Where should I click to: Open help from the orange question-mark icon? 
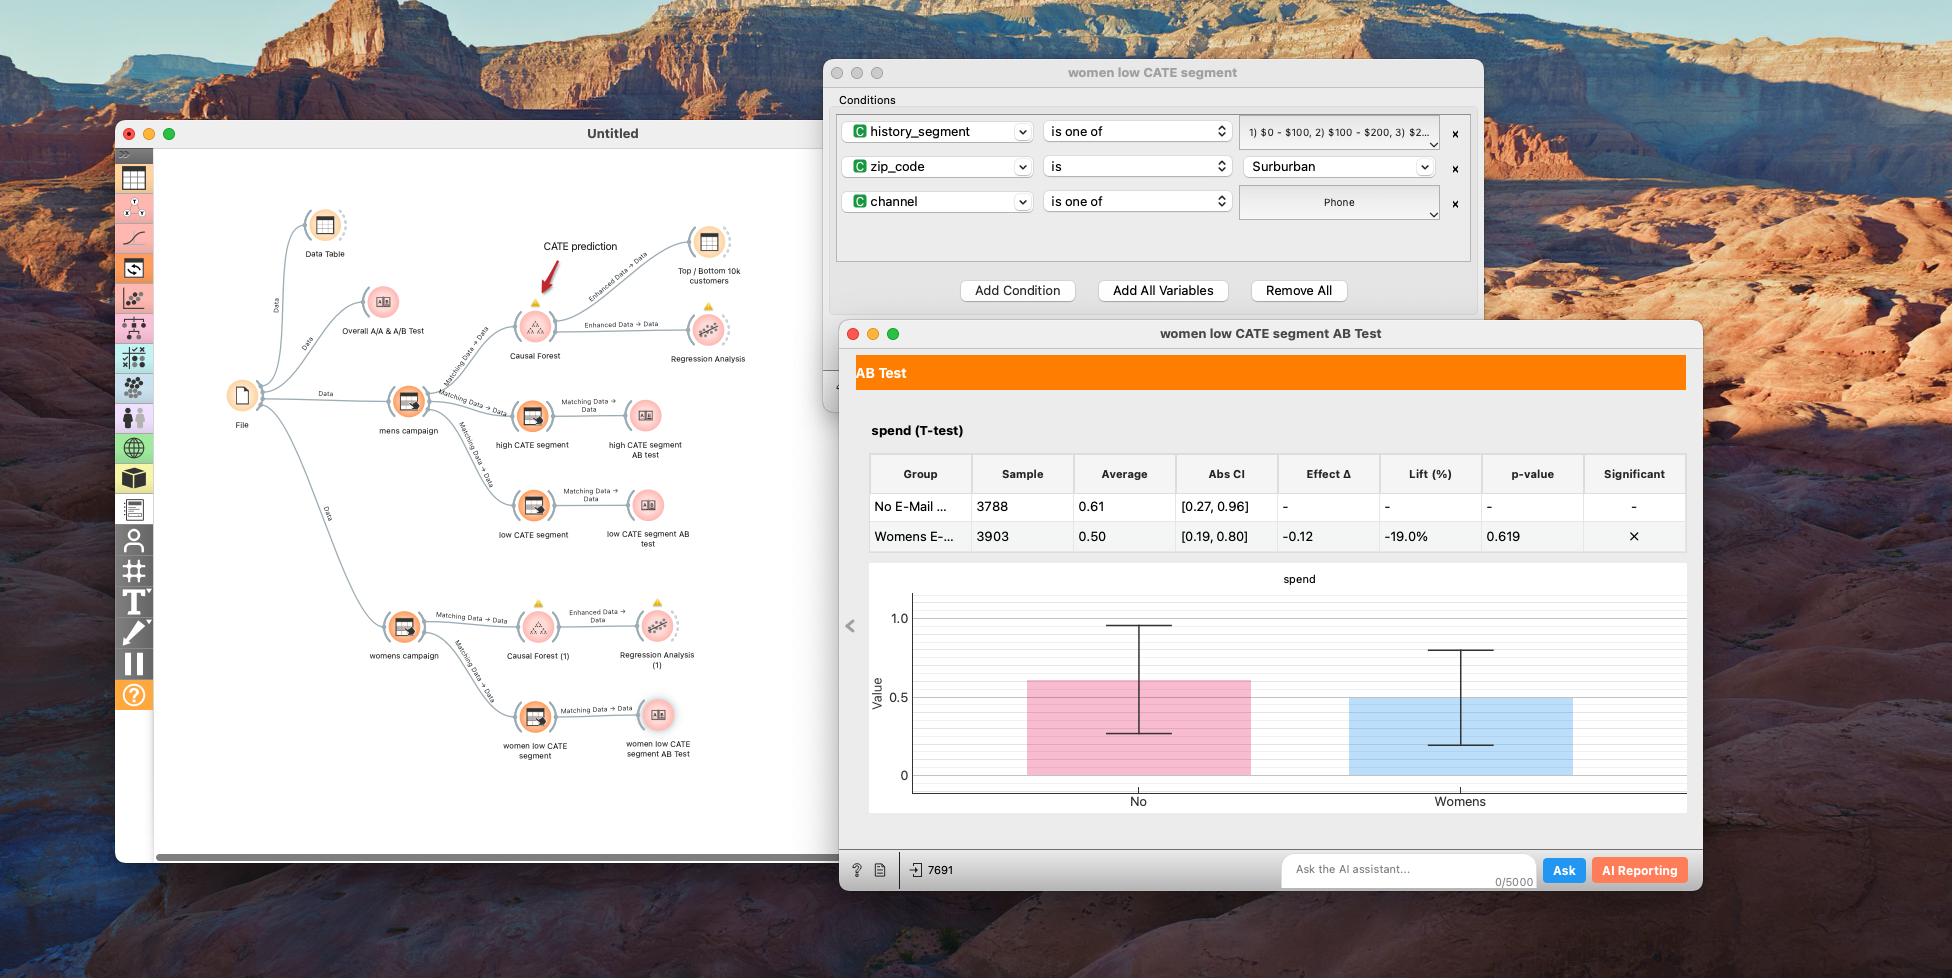click(134, 695)
